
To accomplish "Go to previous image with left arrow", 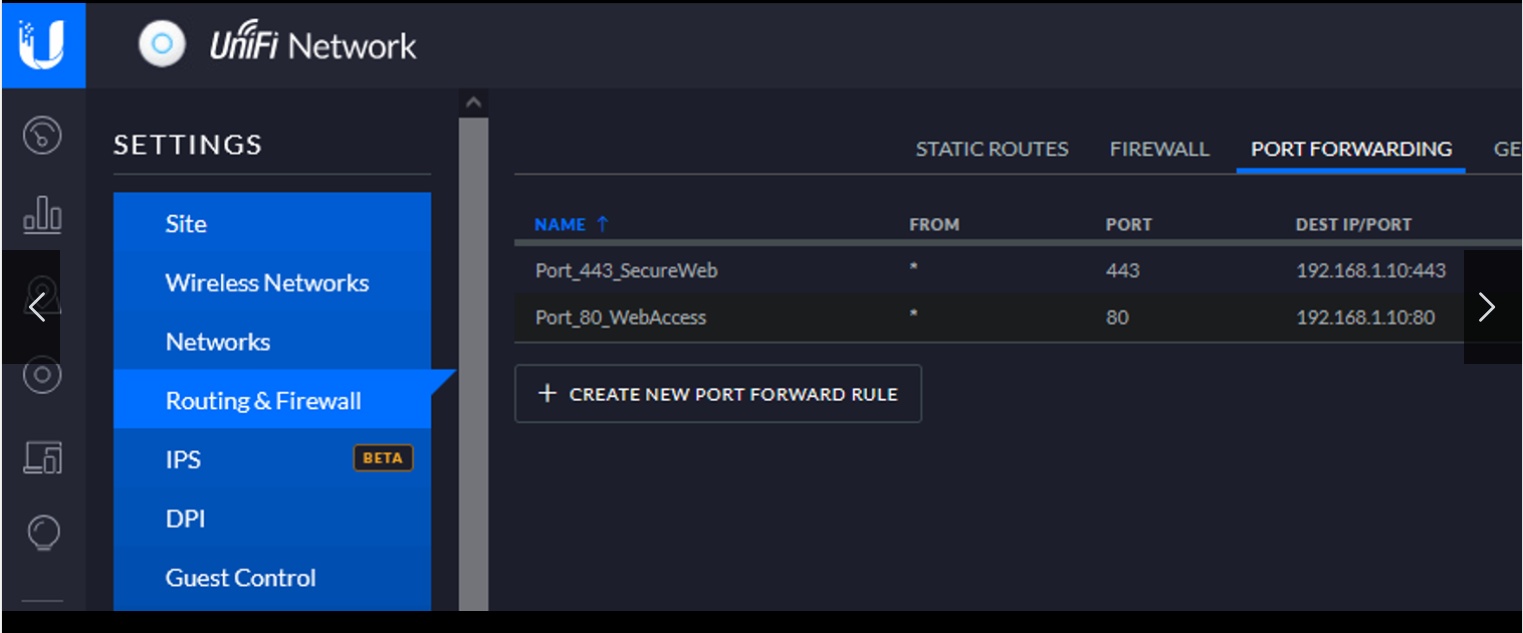I will point(32,307).
